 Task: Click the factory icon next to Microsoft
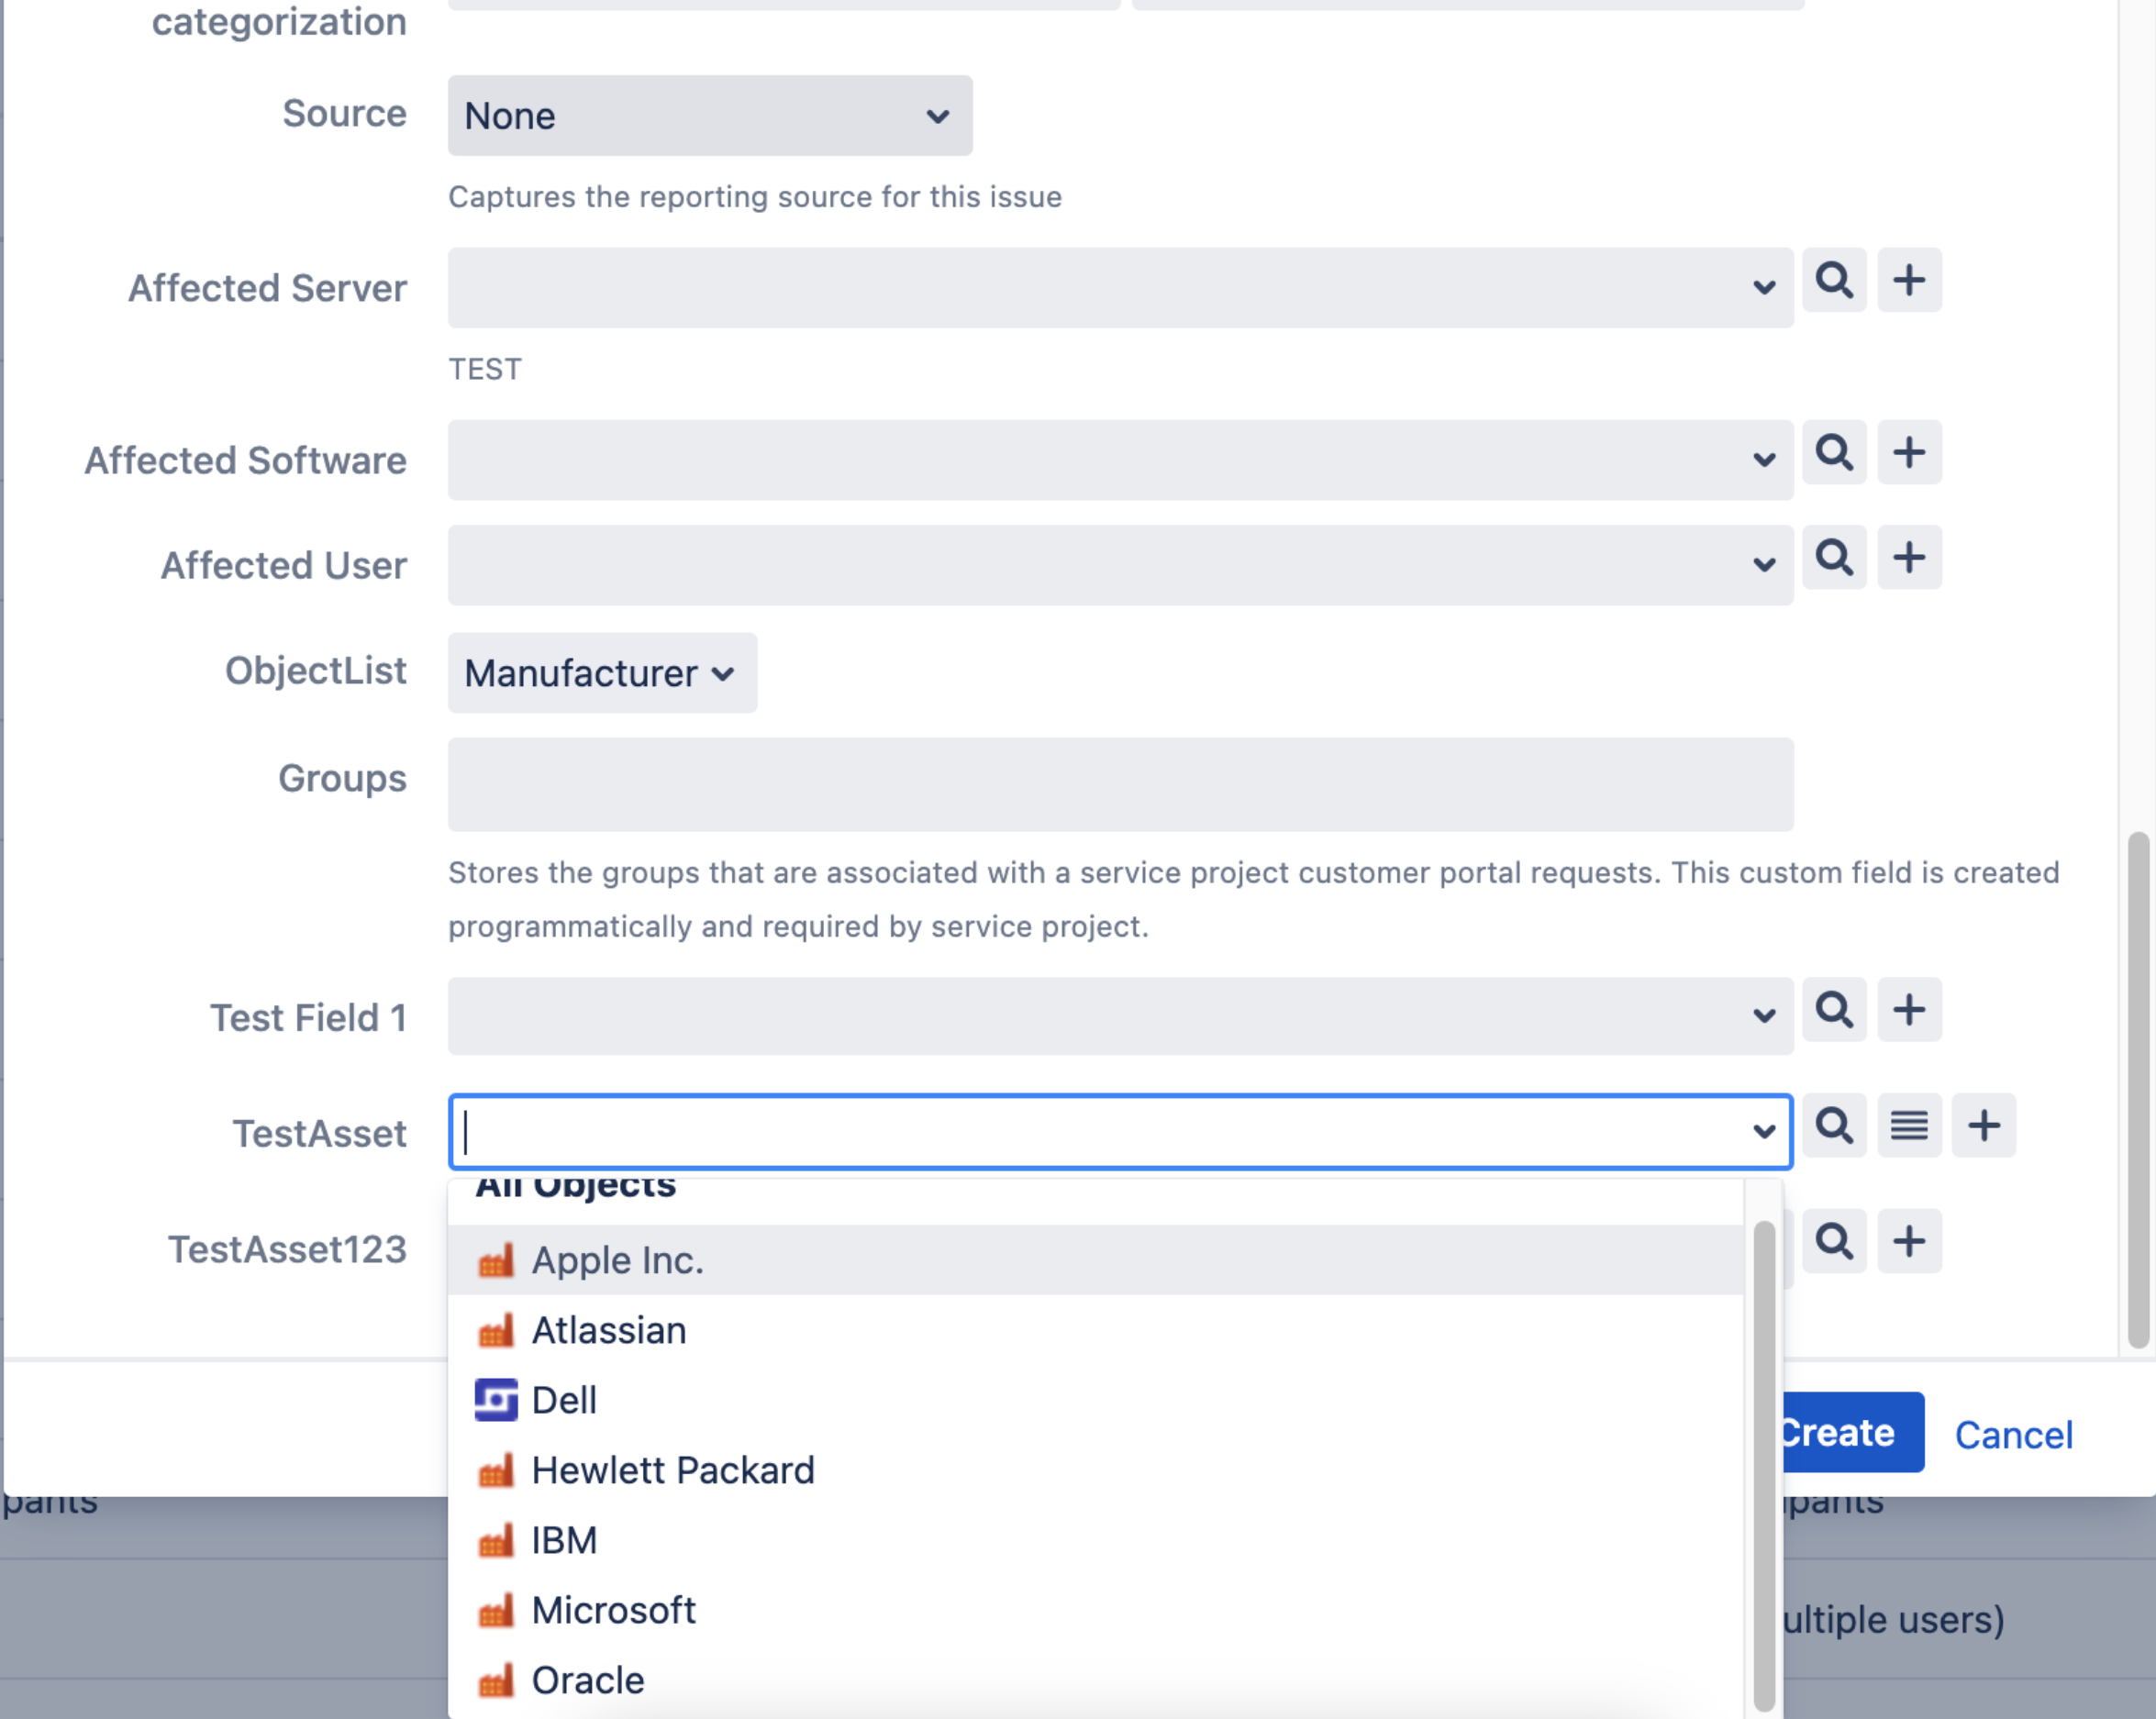[x=496, y=1610]
